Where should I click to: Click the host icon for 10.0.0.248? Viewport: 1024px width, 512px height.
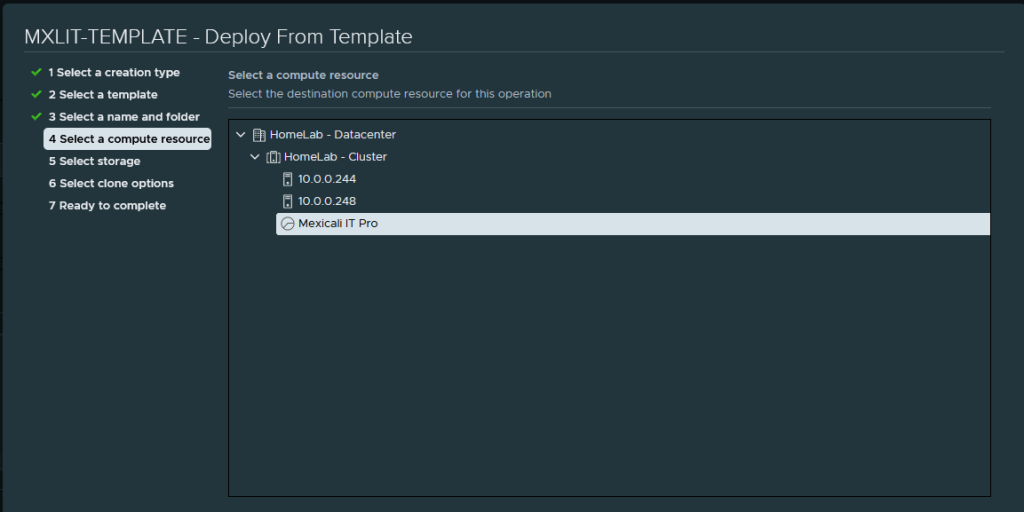pos(288,201)
